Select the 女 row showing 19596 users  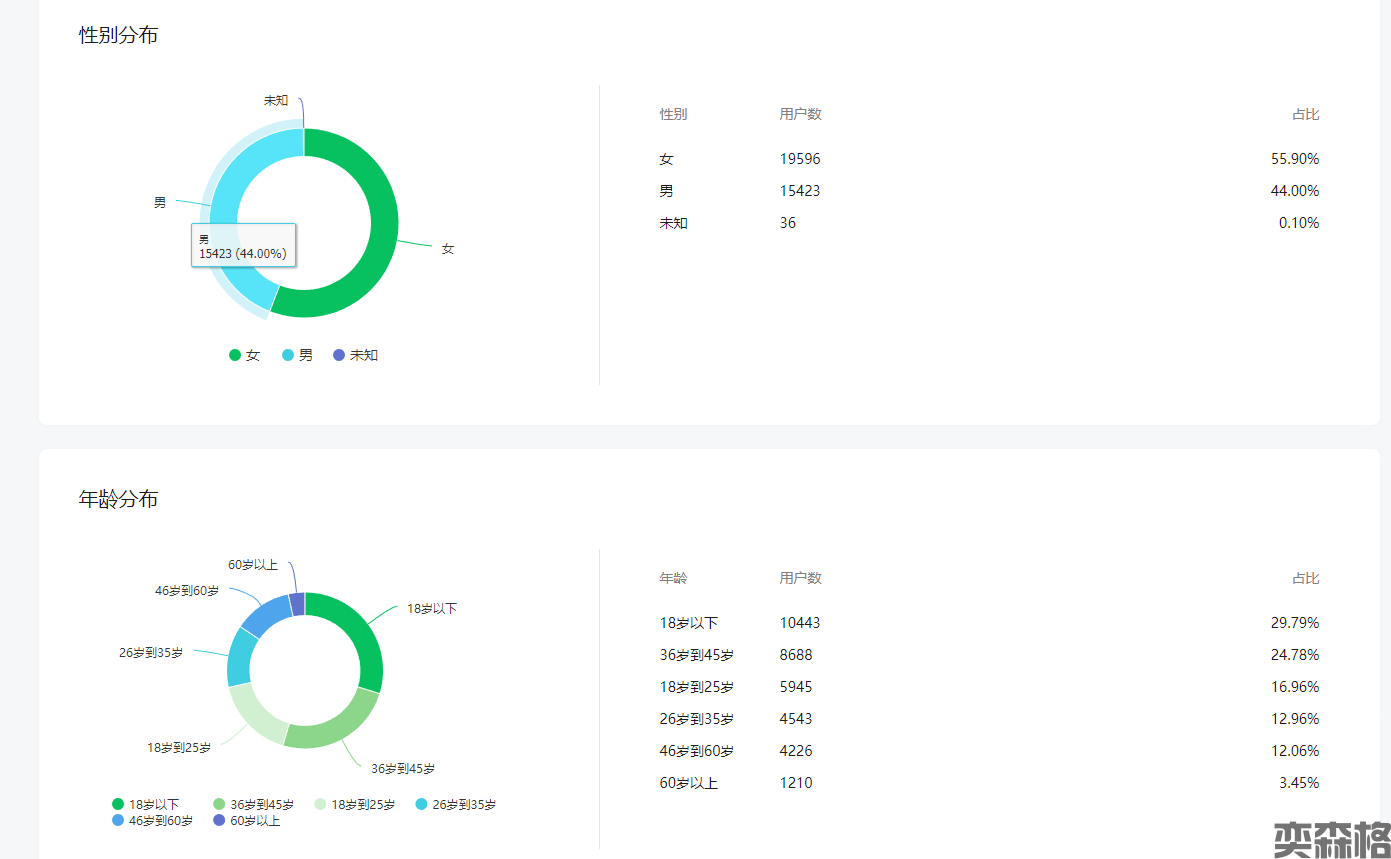pyautogui.click(x=989, y=159)
